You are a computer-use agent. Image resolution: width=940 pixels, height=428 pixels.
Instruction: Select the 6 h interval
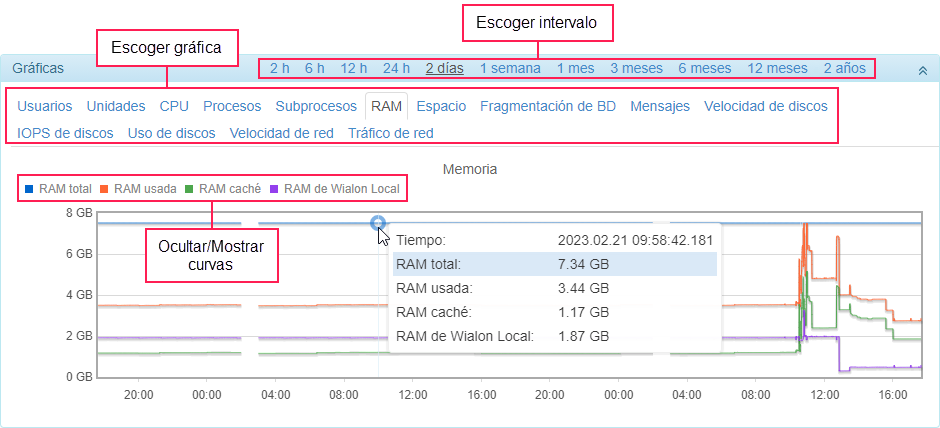[x=315, y=68]
